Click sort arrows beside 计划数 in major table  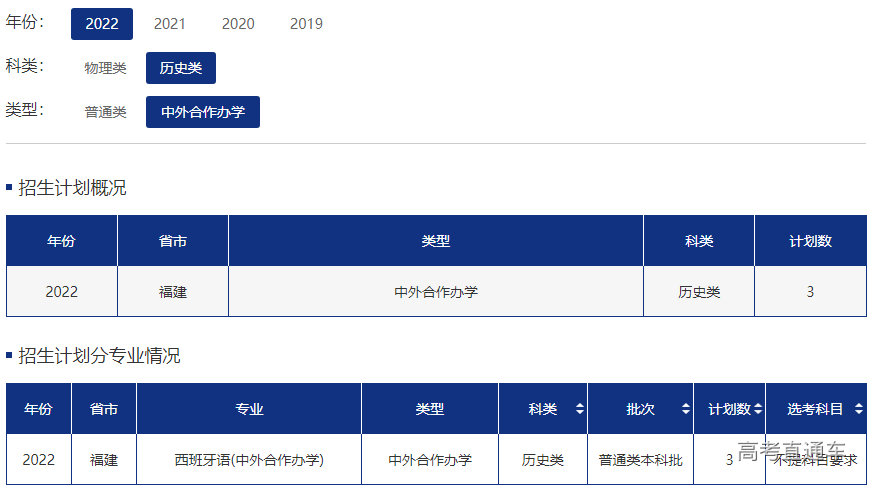pyautogui.click(x=758, y=409)
